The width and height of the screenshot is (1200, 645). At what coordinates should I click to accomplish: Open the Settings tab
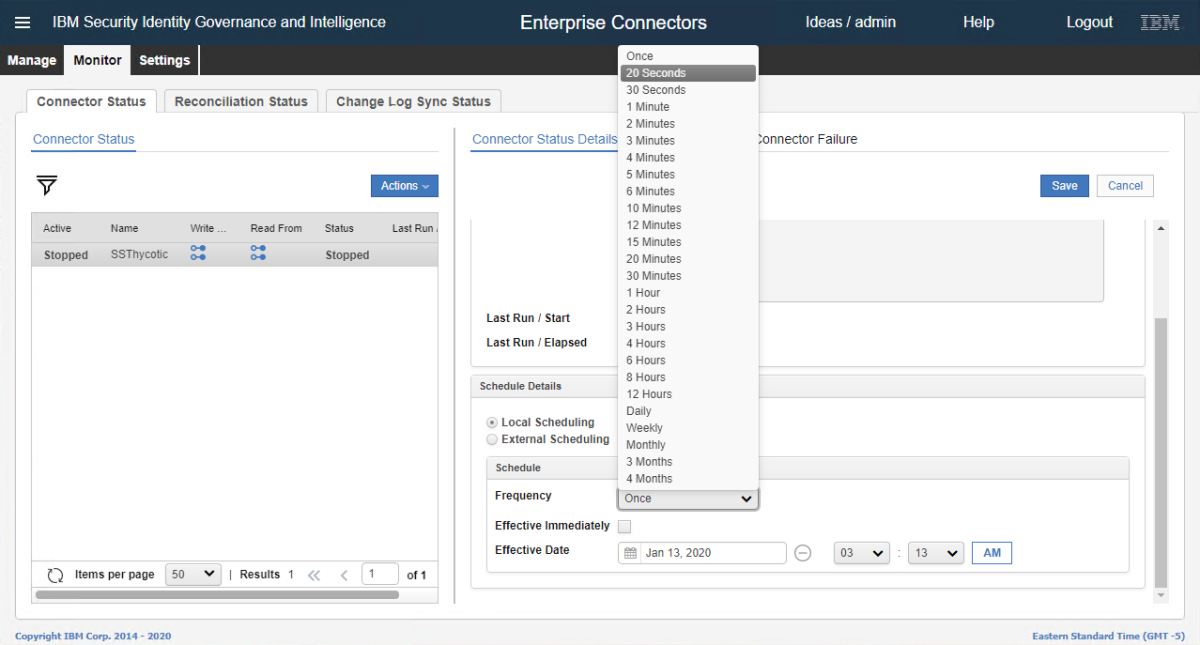(x=164, y=60)
